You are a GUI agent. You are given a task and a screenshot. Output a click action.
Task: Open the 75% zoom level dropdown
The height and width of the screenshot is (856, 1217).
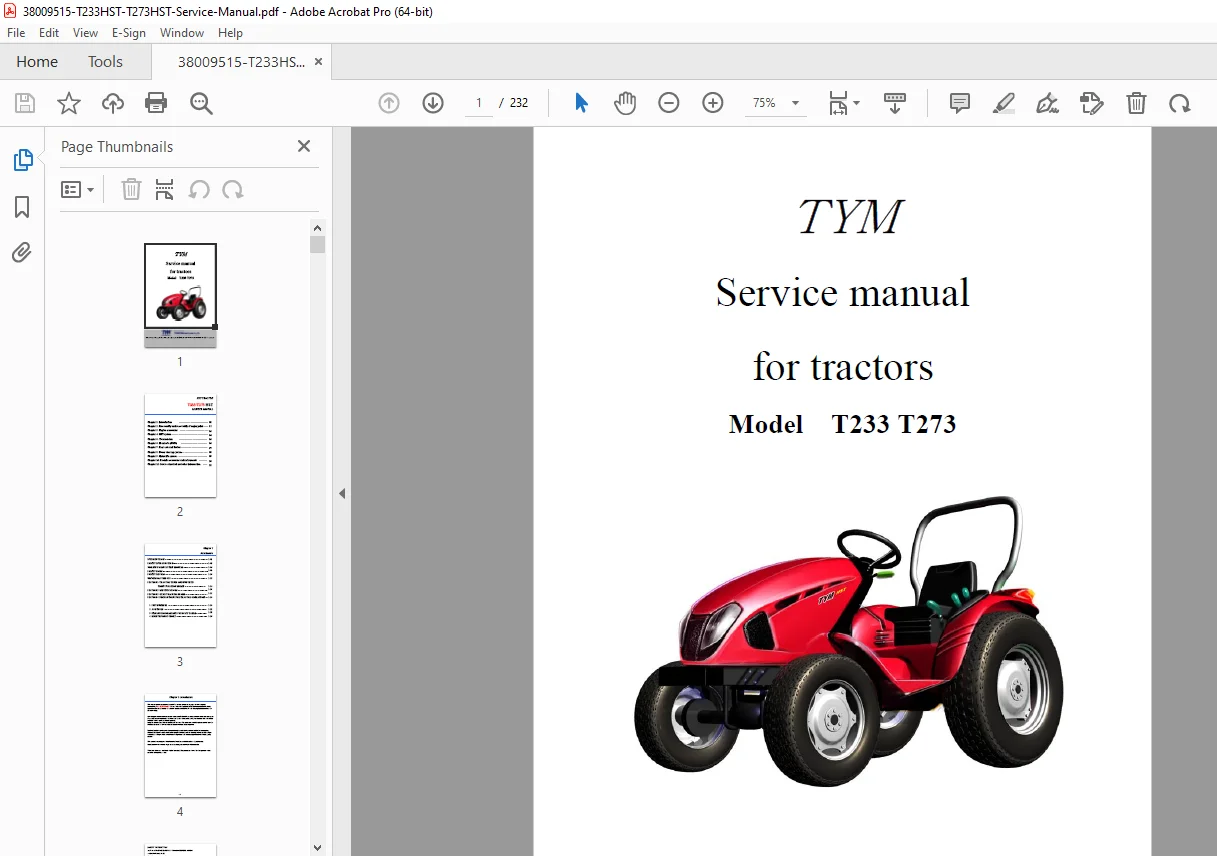[776, 103]
